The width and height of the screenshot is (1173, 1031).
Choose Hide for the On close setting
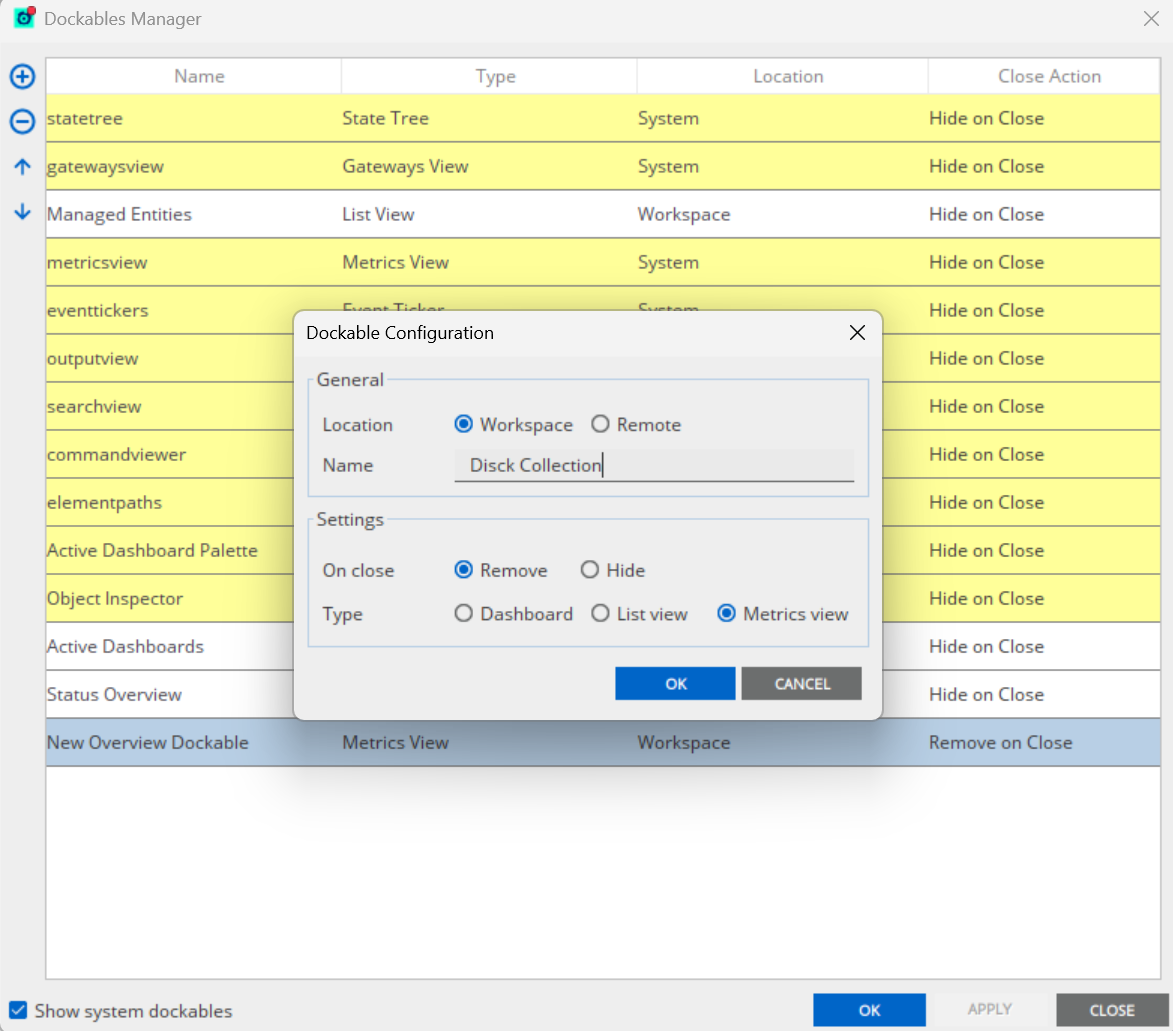(x=590, y=570)
